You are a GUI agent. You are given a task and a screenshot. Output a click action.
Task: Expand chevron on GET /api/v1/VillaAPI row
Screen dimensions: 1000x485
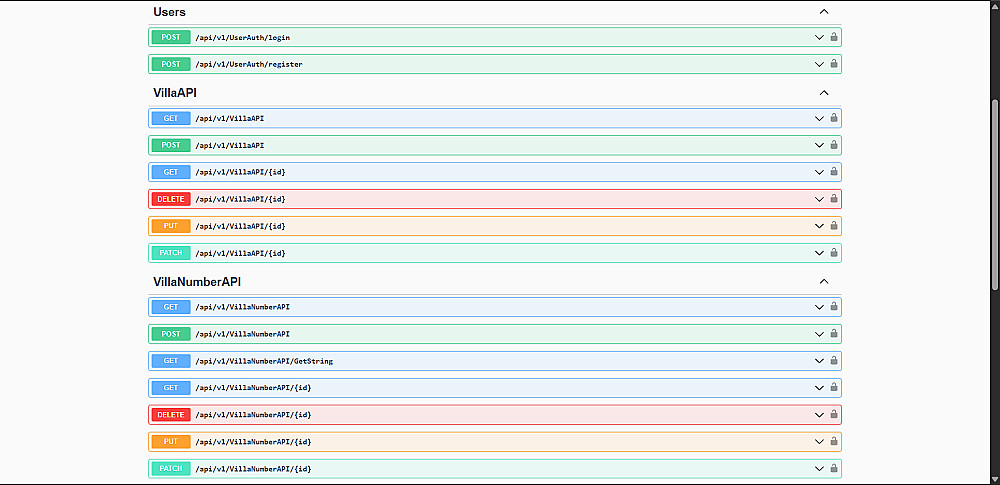(820, 118)
